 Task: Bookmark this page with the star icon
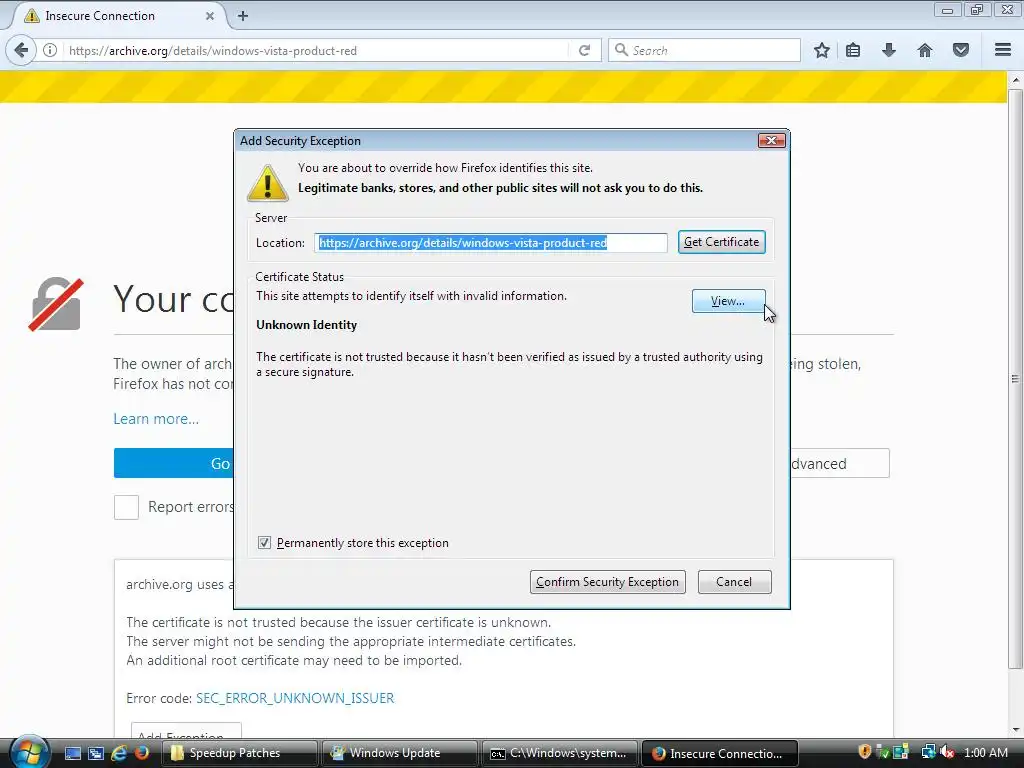(x=822, y=50)
